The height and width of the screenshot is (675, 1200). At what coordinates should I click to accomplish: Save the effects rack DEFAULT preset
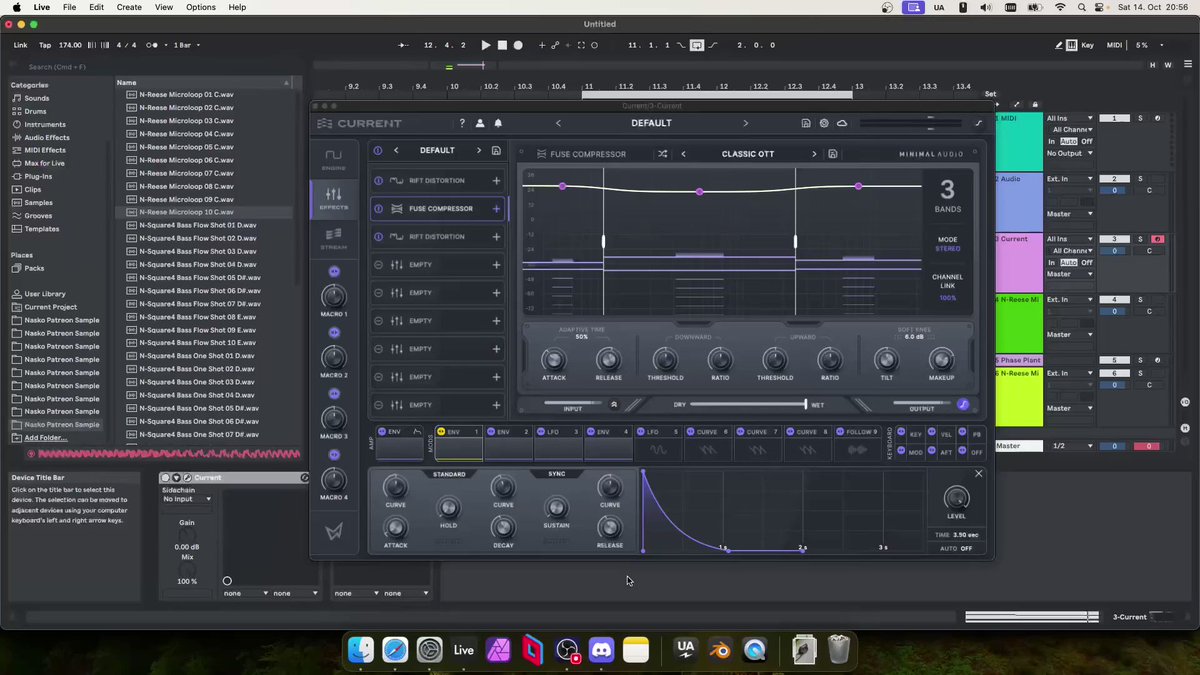495,150
